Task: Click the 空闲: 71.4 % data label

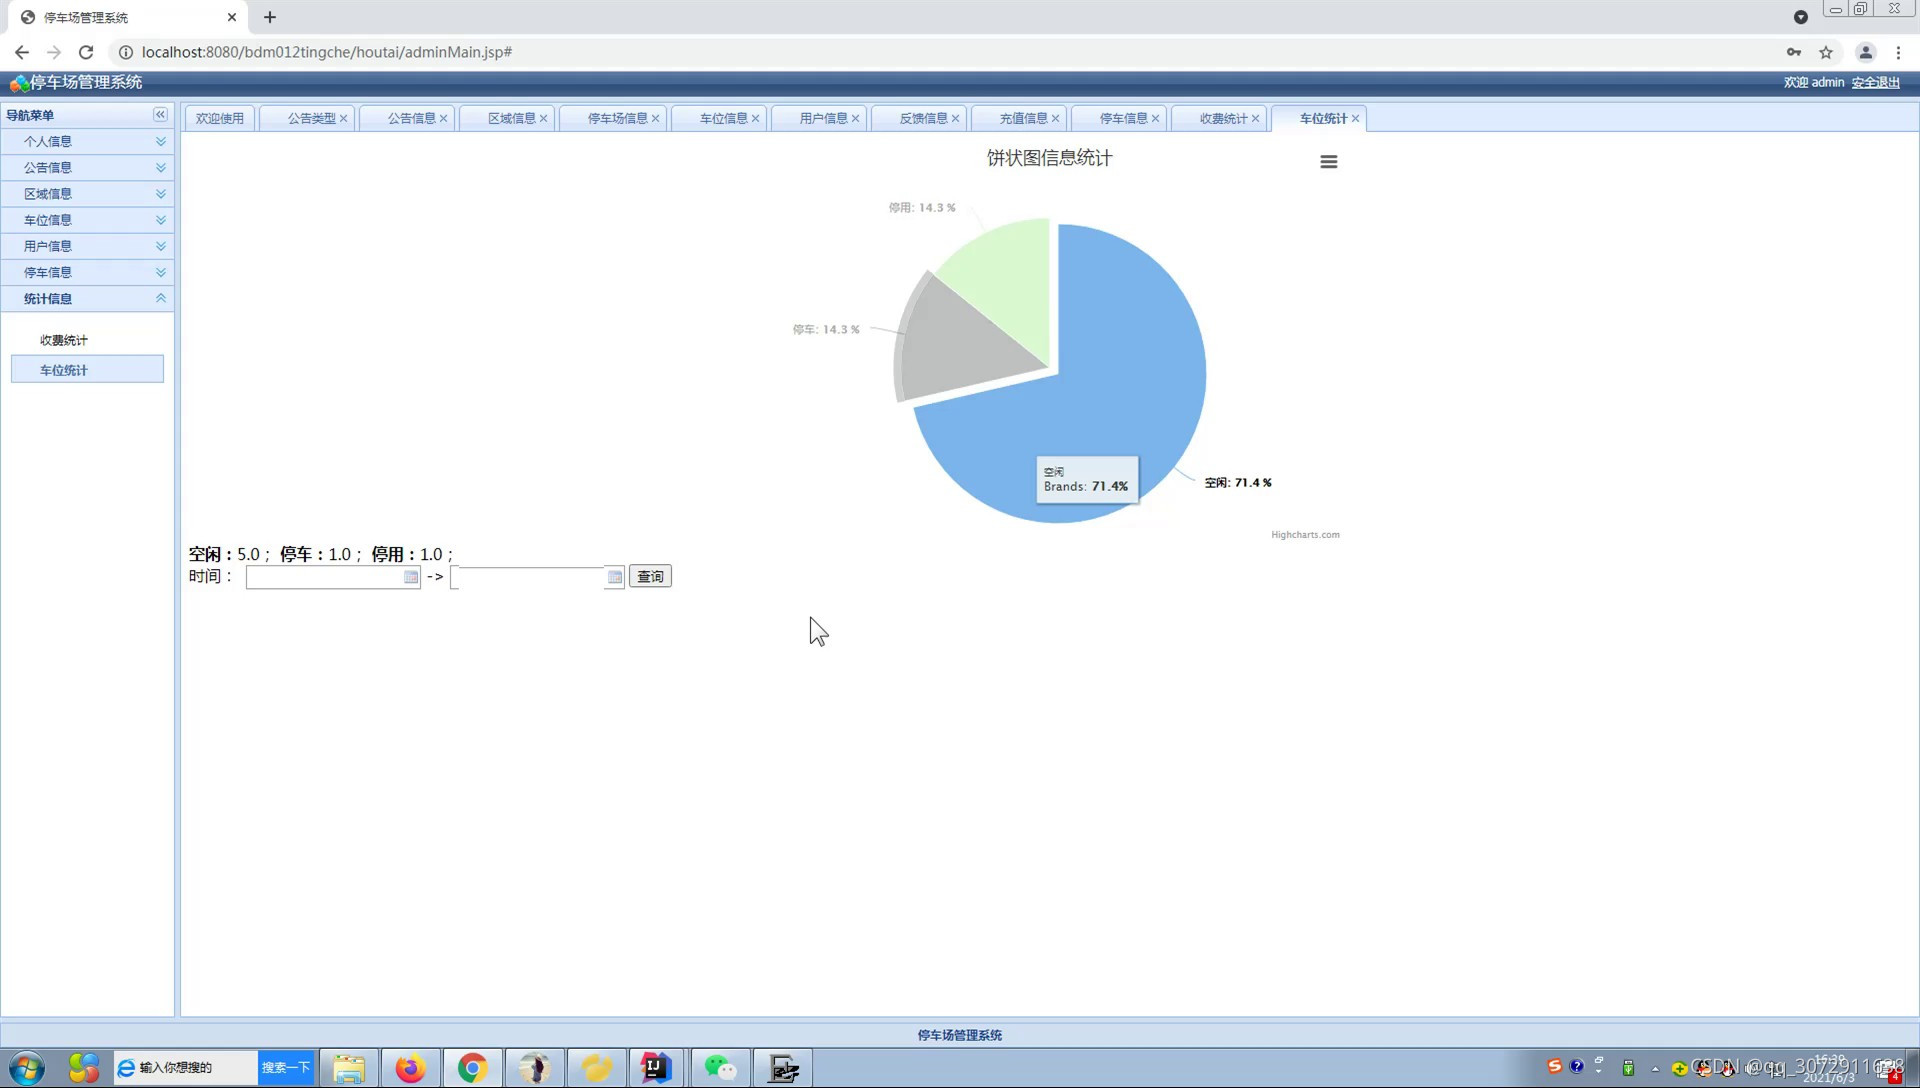Action: pos(1238,483)
